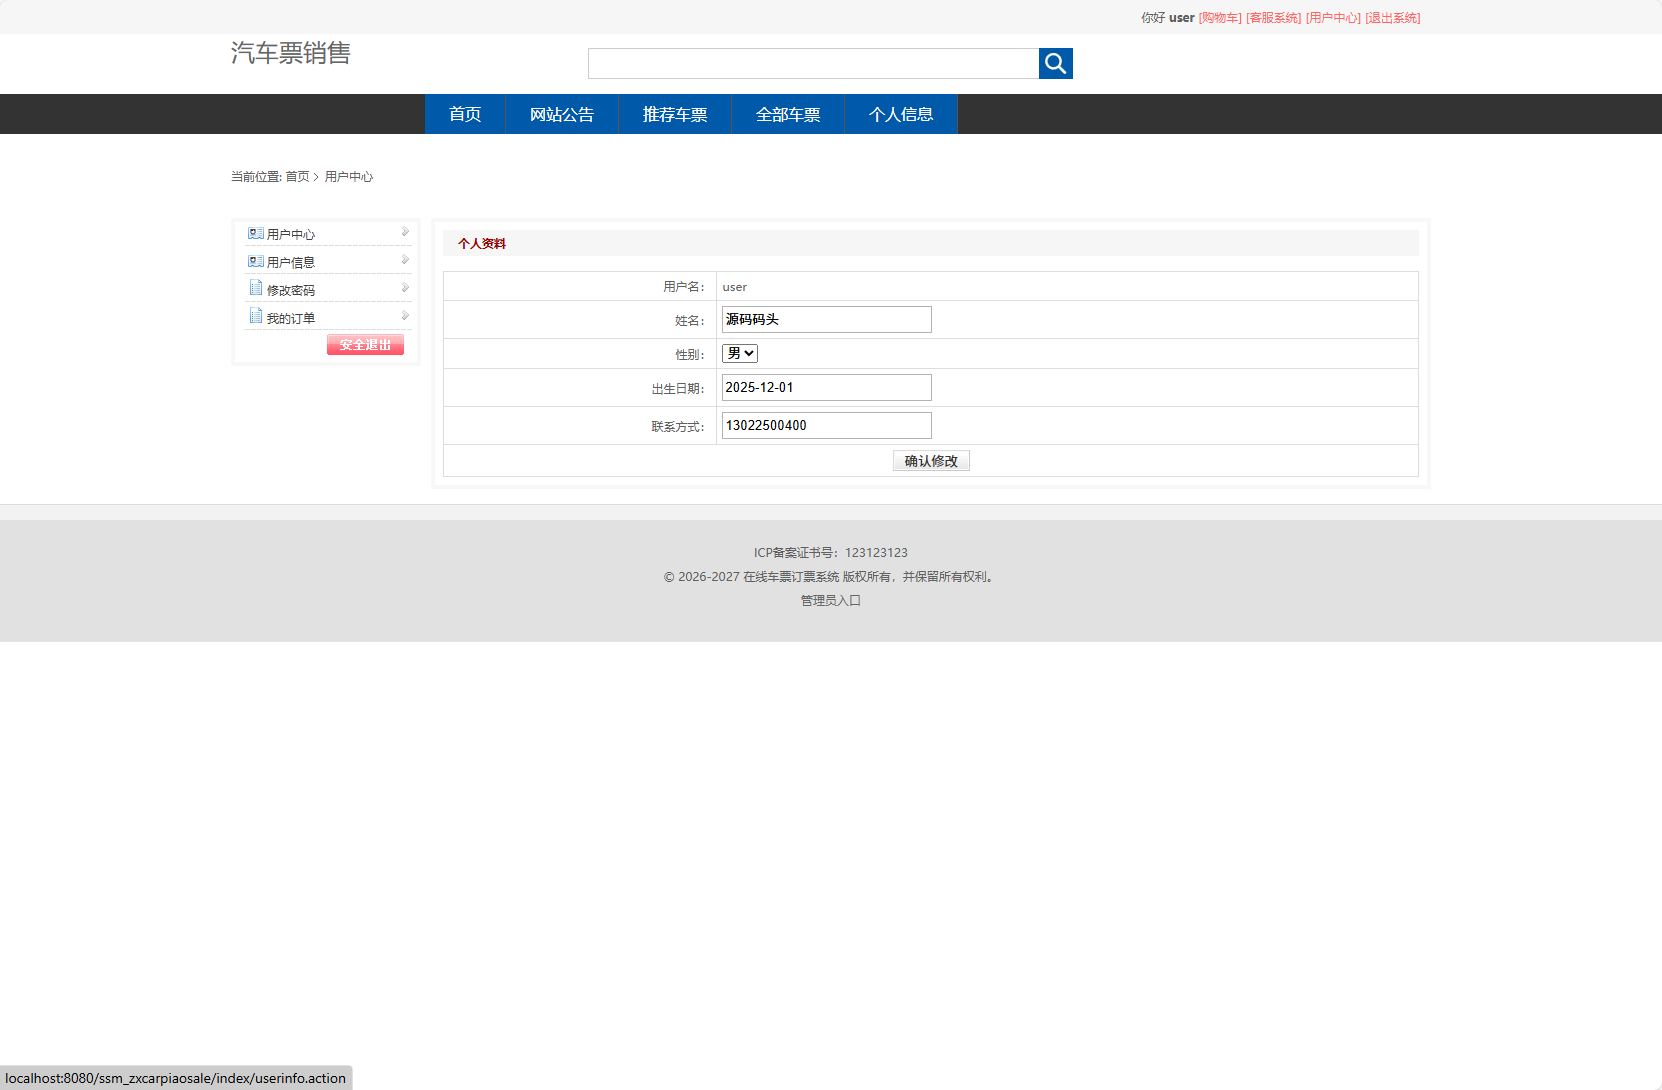Open the 性别 gender dropdown
This screenshot has height=1090, width=1662.
point(740,354)
